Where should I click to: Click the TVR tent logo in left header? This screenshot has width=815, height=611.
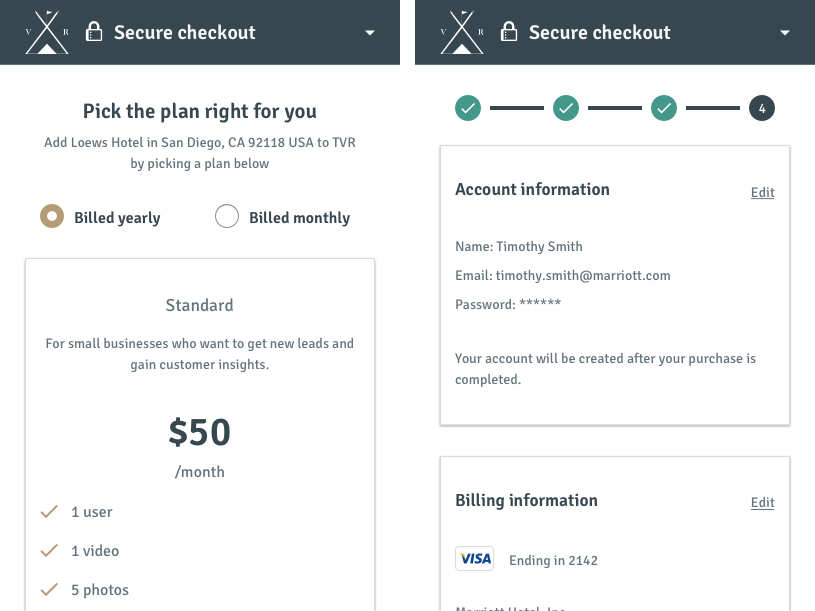click(47, 32)
